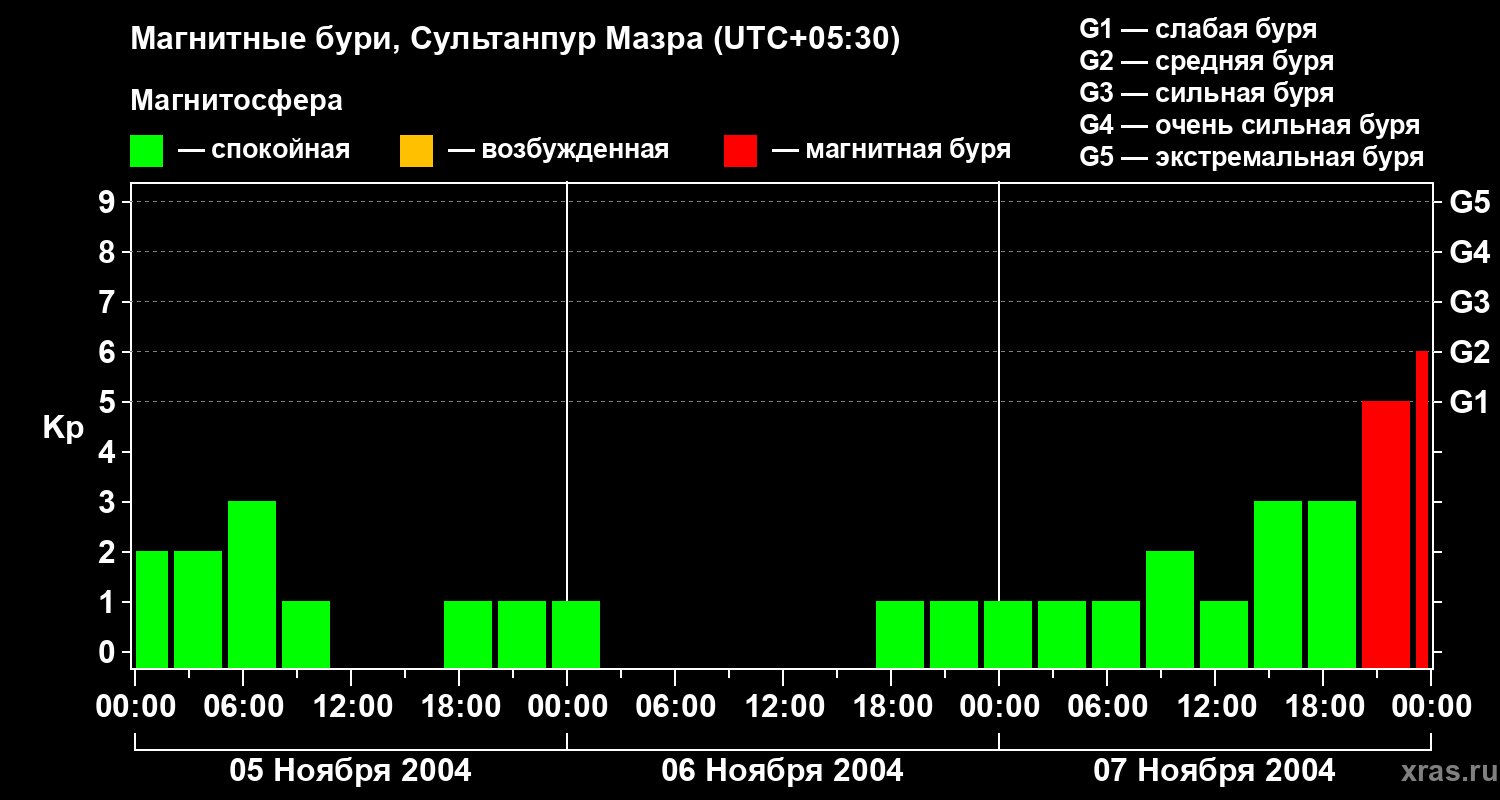Click the "05 Ноября 2004" date label
The image size is (1500, 800).
[x=350, y=771]
